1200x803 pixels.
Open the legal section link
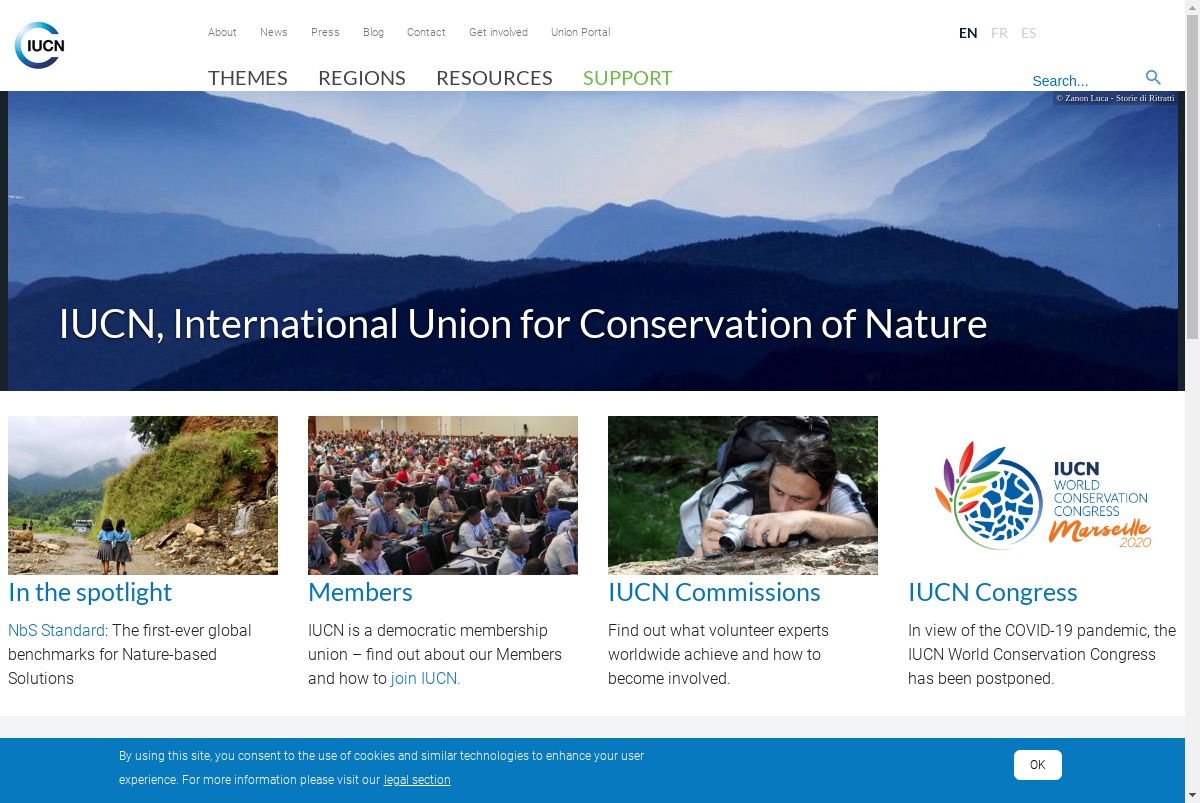417,780
